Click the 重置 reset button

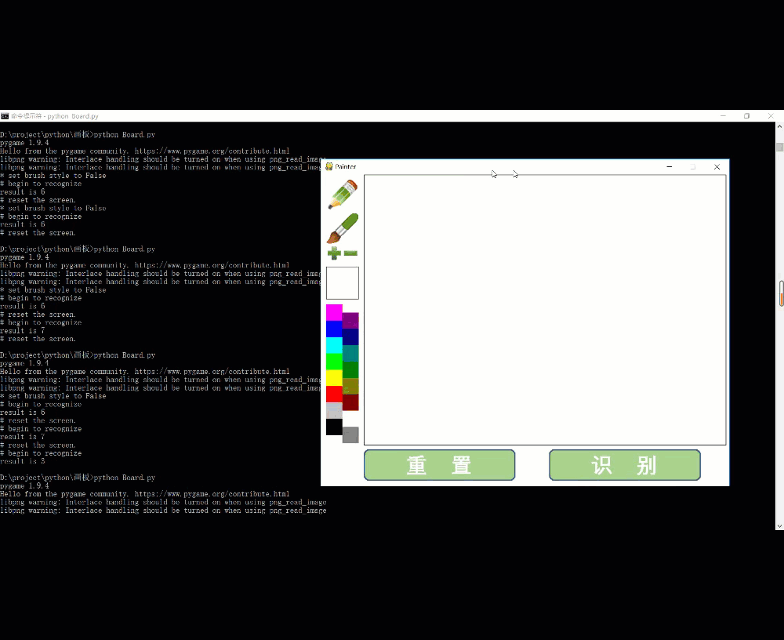coord(440,465)
